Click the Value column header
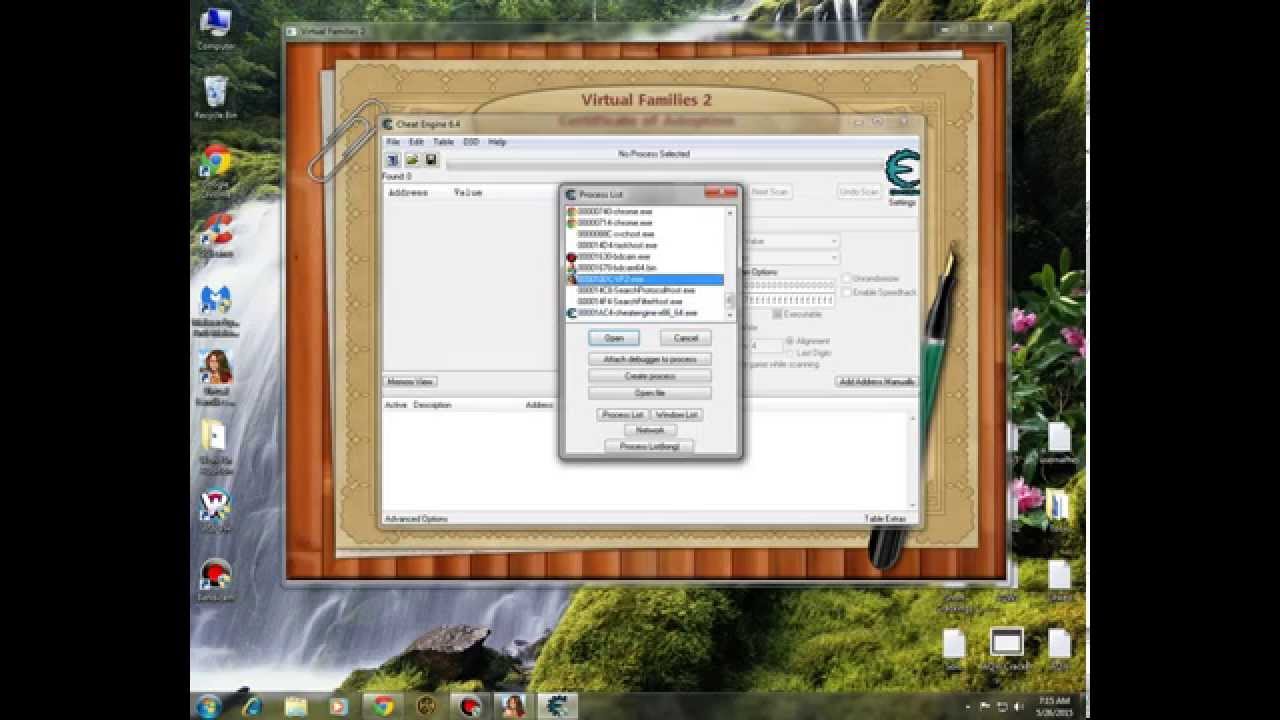Screen dimensions: 1280x720 [467, 192]
